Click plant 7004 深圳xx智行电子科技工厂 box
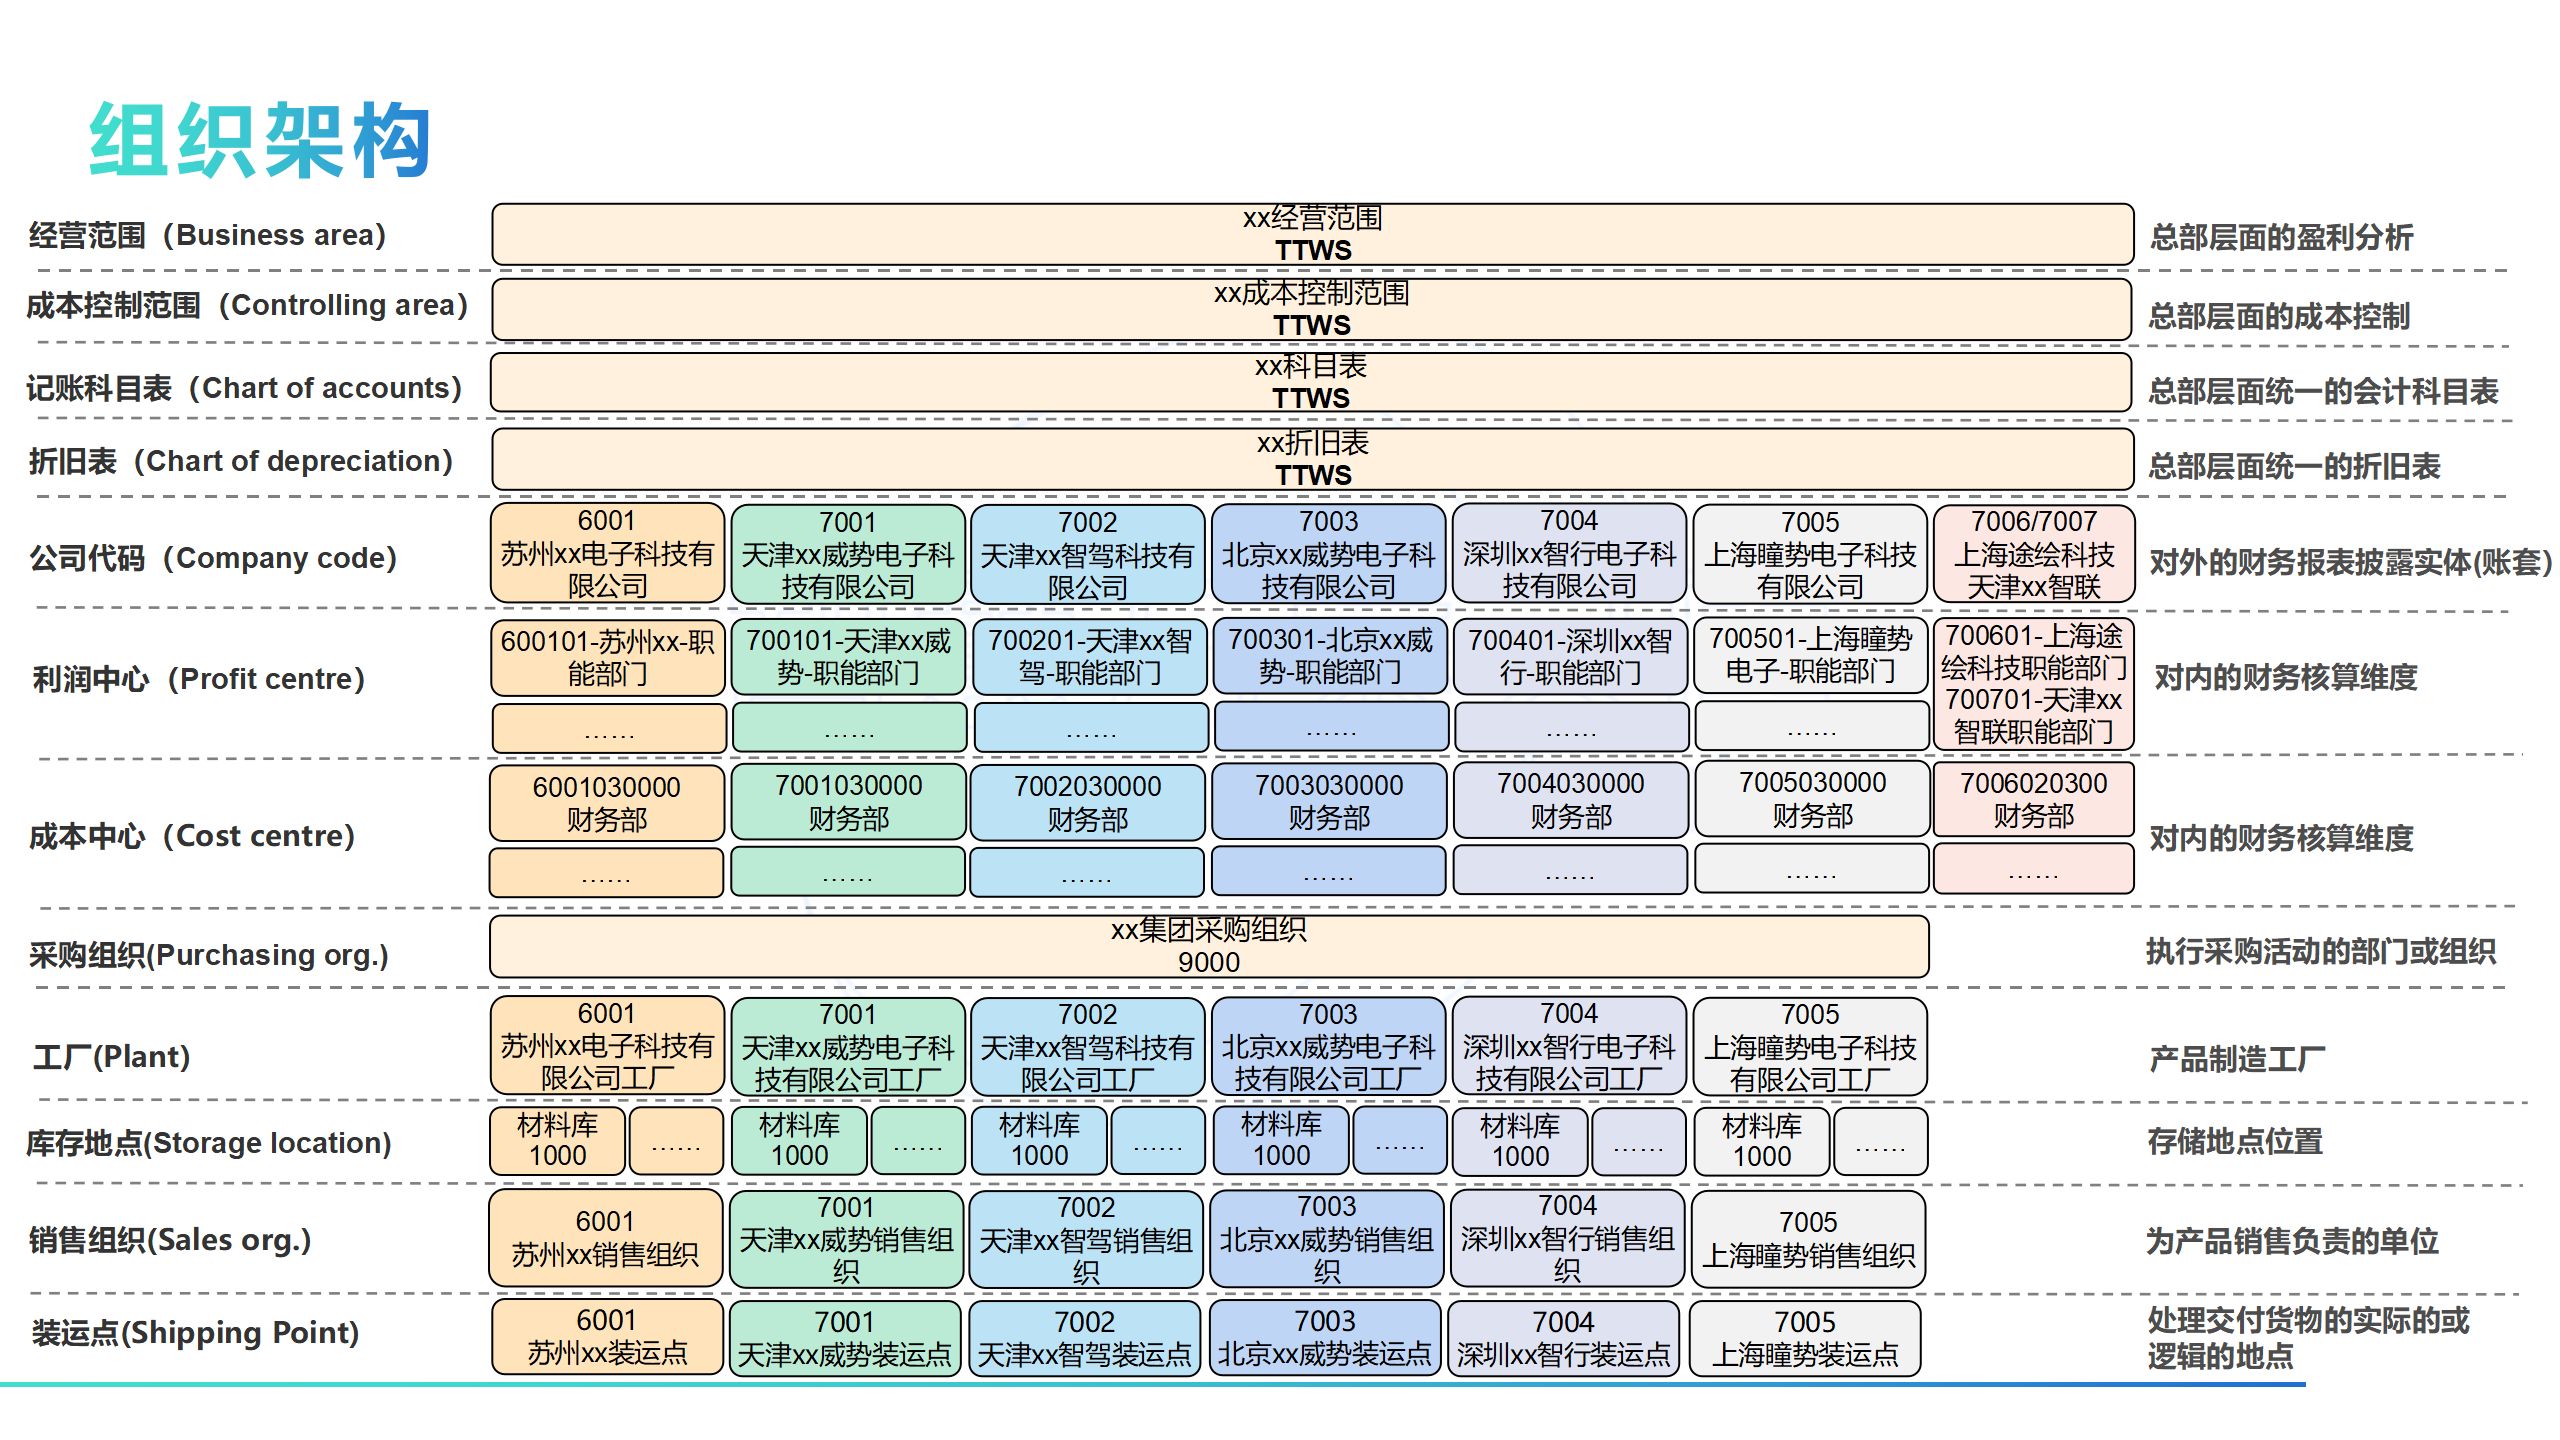 (x=1569, y=1046)
